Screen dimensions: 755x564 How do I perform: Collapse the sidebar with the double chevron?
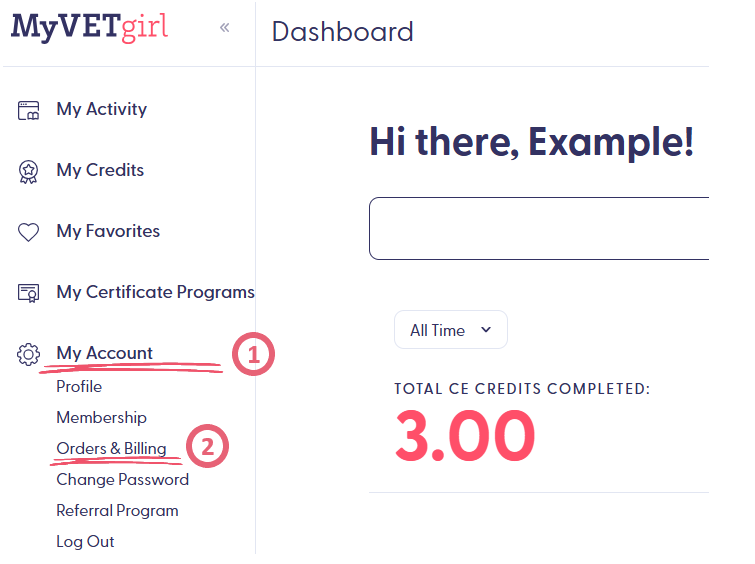click(x=225, y=27)
